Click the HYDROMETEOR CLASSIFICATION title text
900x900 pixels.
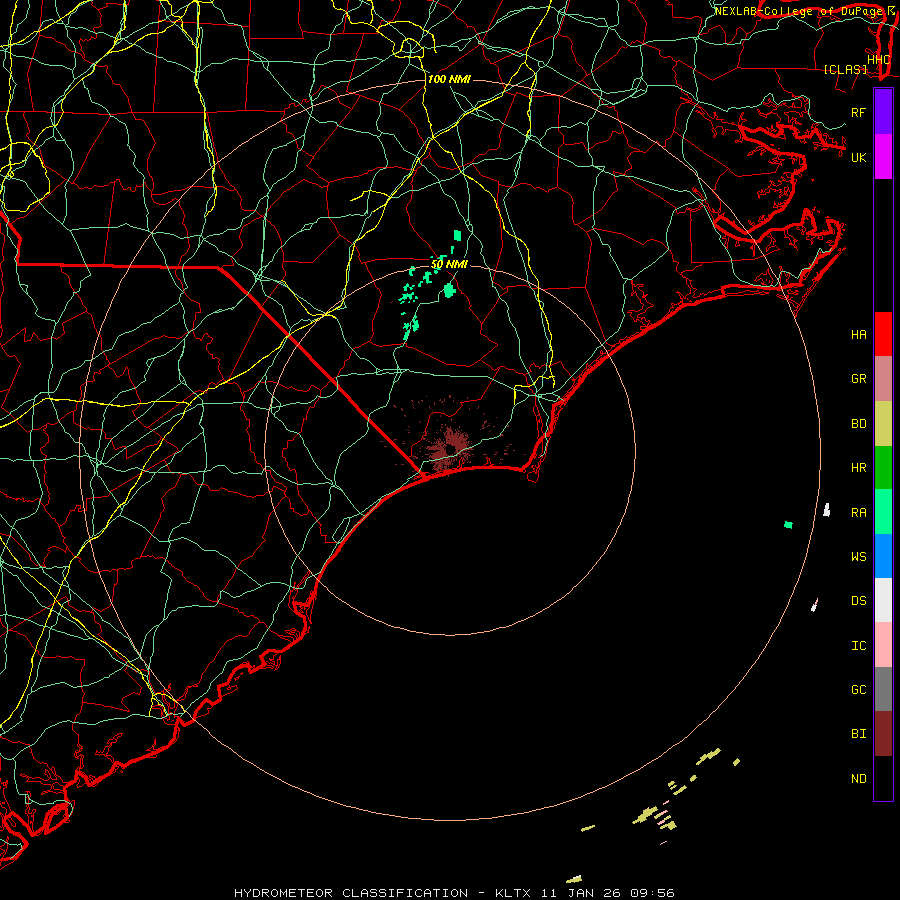(x=351, y=893)
